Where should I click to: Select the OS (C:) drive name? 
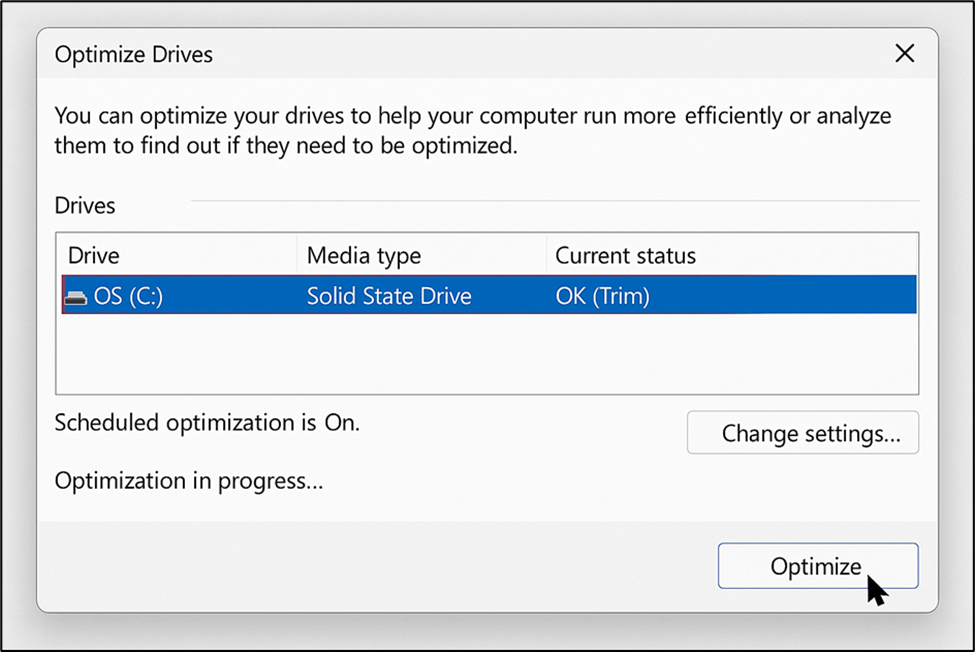pos(128,296)
